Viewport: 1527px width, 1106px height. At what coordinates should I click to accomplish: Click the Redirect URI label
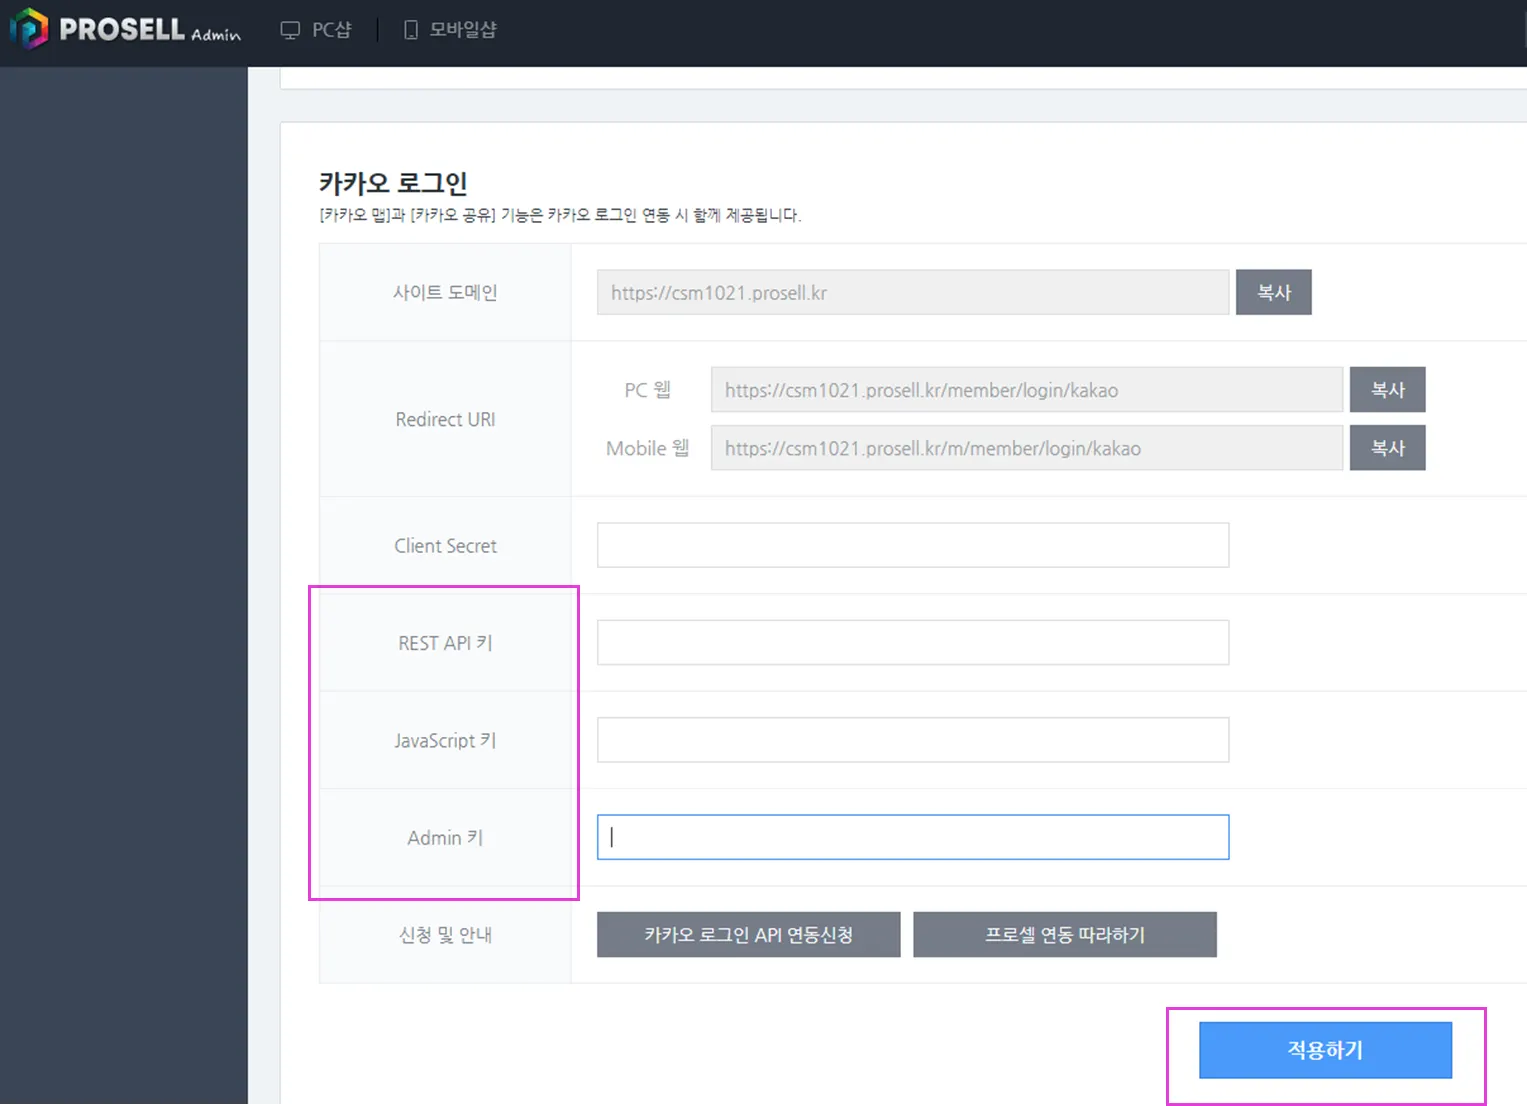(x=445, y=419)
